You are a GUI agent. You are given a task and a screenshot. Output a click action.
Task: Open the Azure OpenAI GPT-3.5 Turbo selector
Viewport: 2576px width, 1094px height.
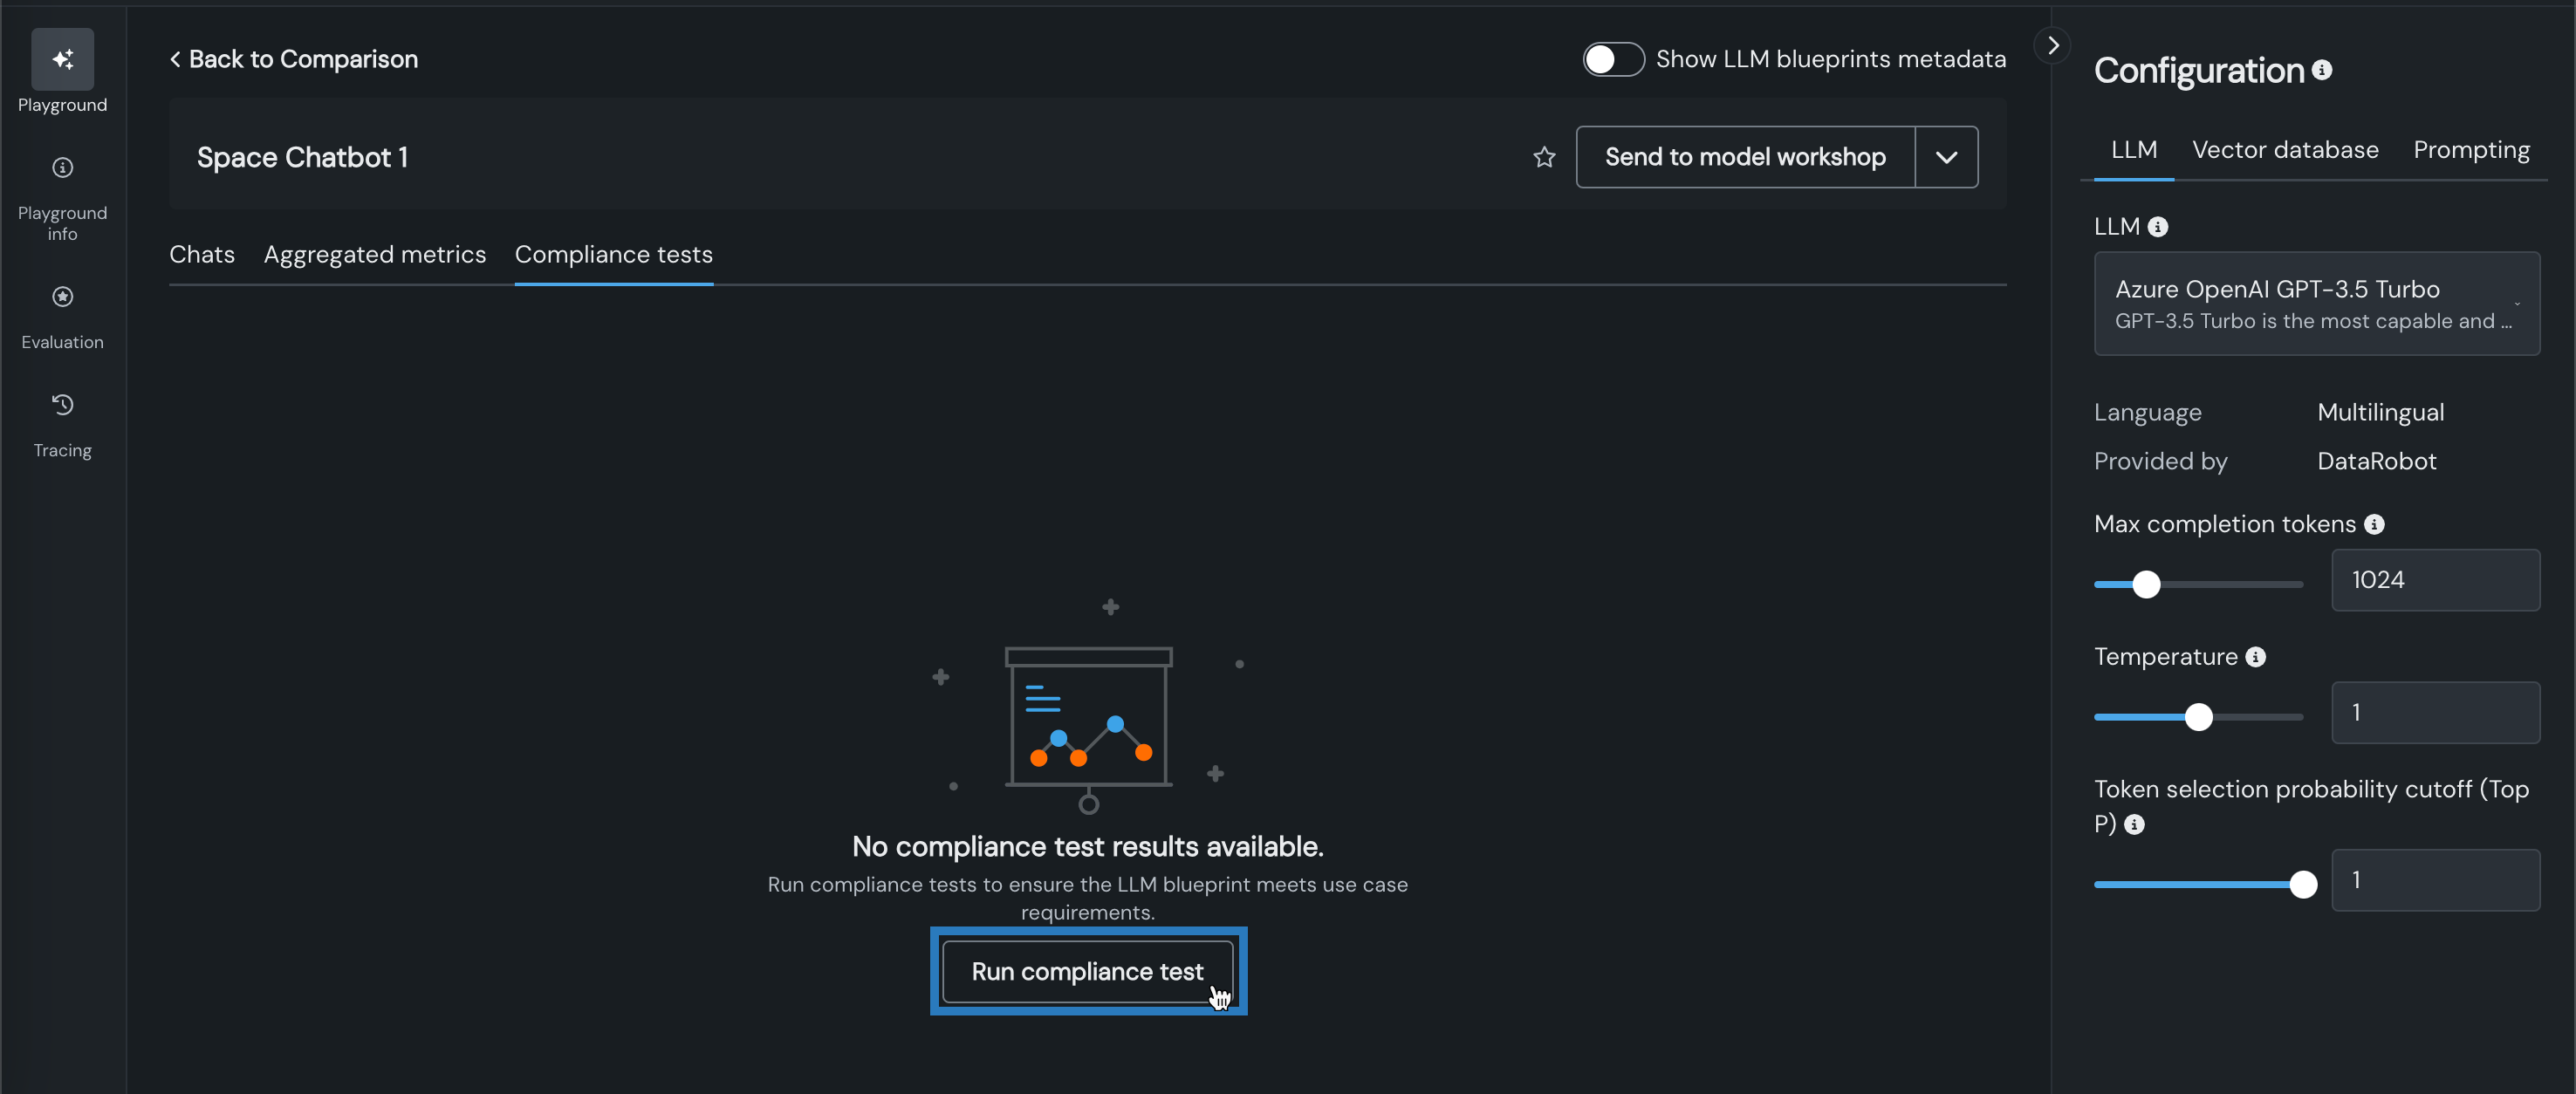[x=2315, y=304]
